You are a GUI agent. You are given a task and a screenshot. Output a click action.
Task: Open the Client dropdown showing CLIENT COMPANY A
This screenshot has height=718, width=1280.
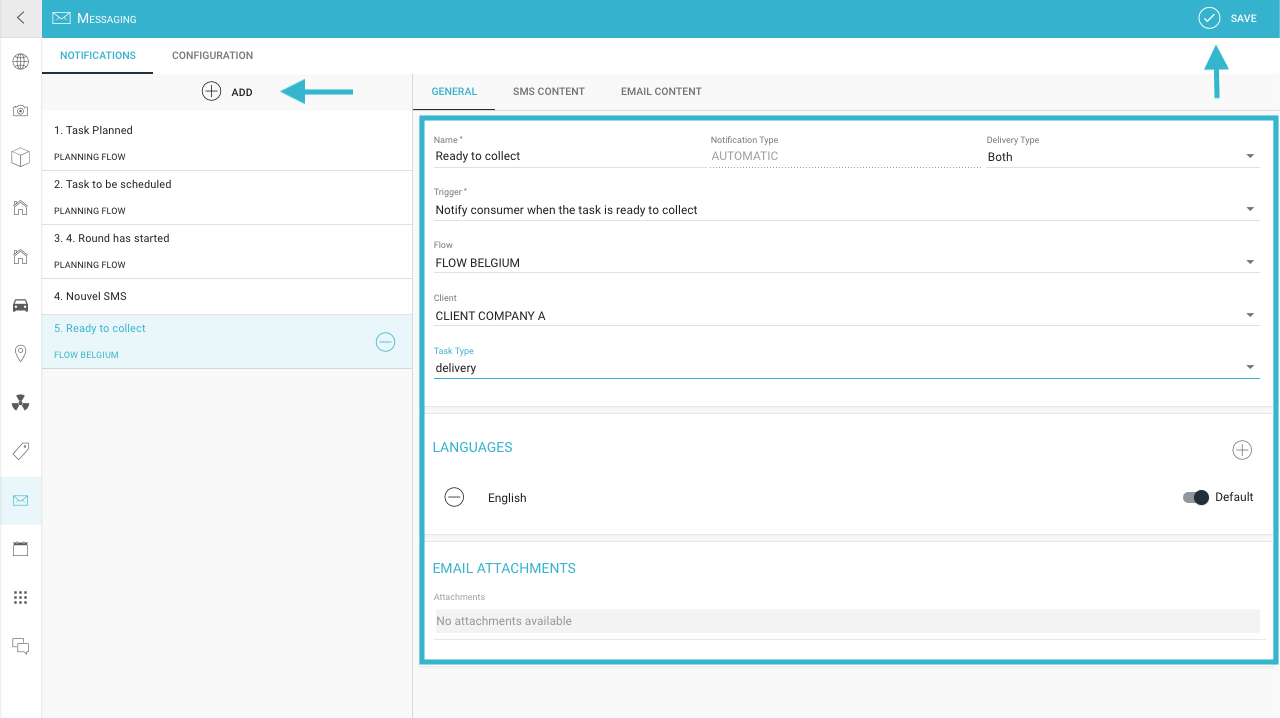[846, 316]
